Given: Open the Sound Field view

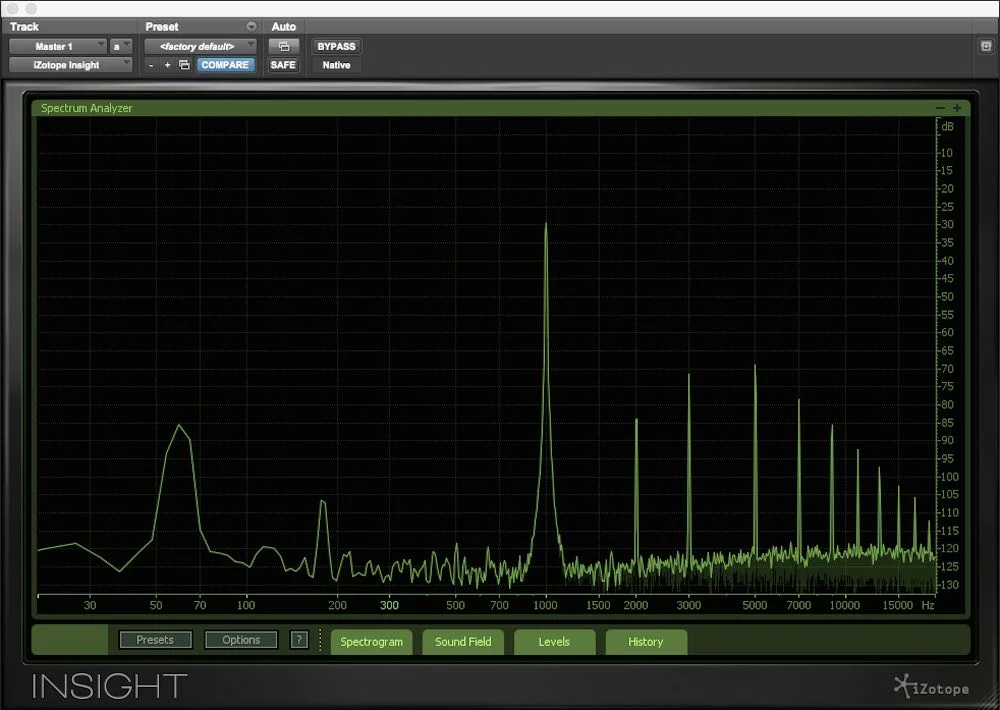Looking at the screenshot, I should click(x=463, y=643).
